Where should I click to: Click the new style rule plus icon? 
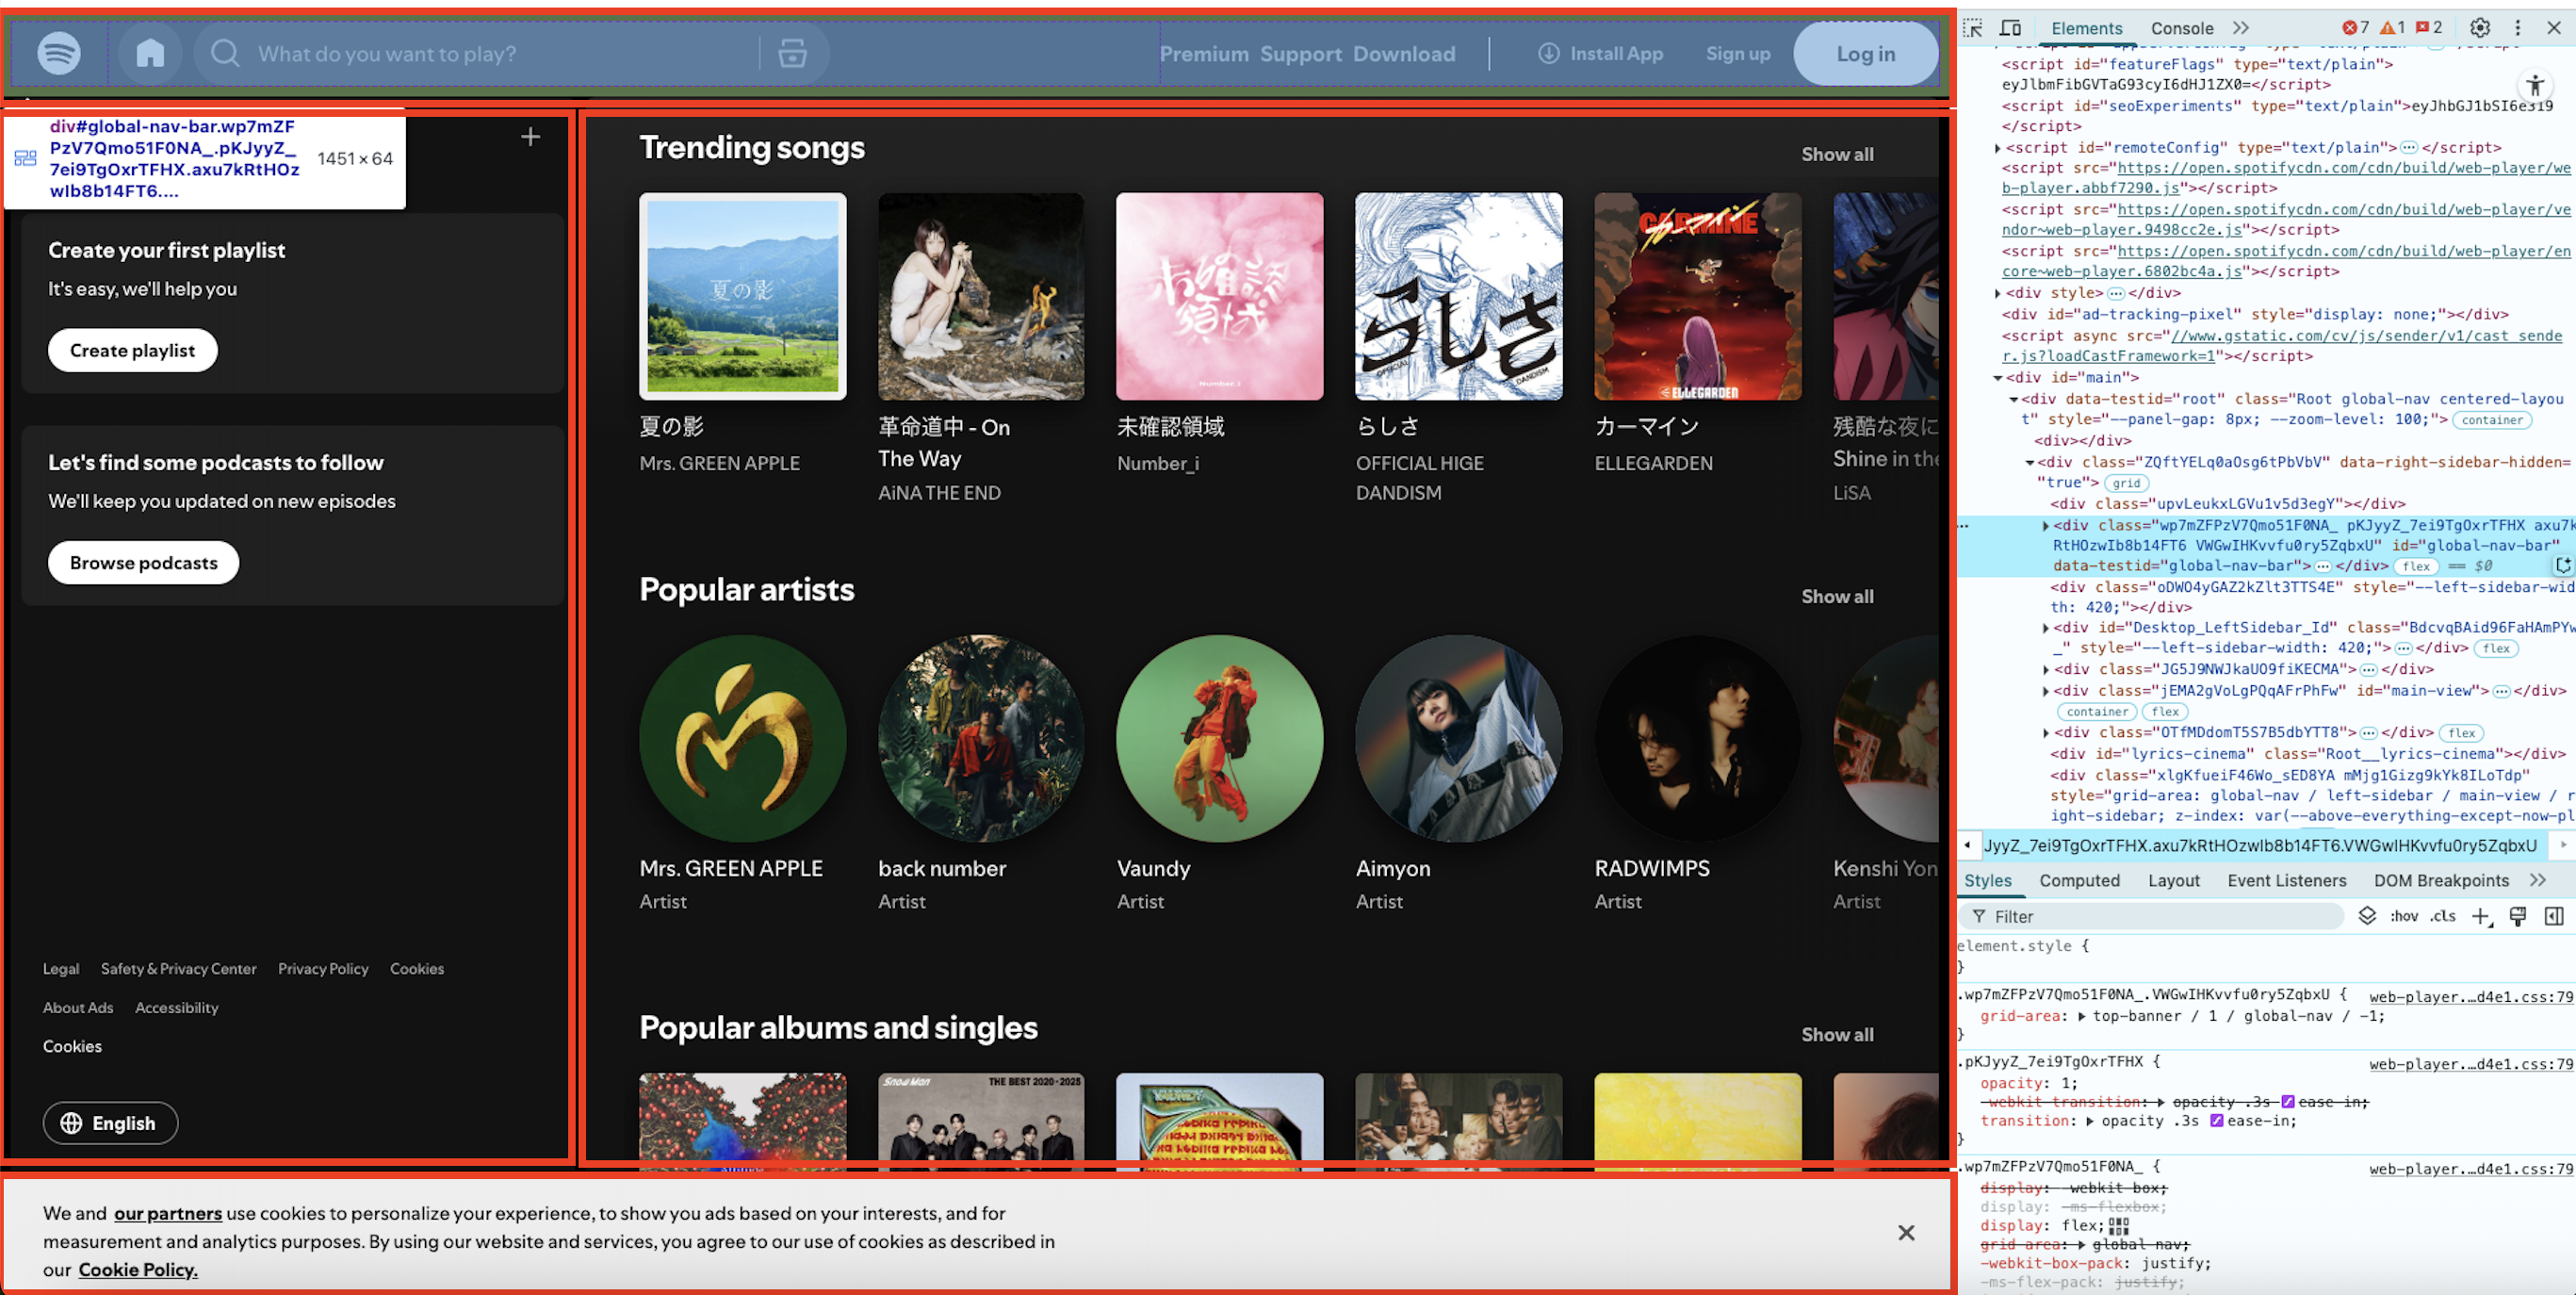coord(2480,916)
